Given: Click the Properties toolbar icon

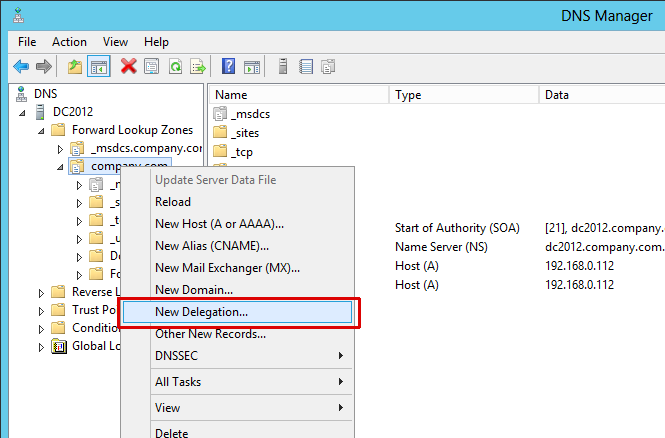Looking at the screenshot, I should [x=152, y=67].
